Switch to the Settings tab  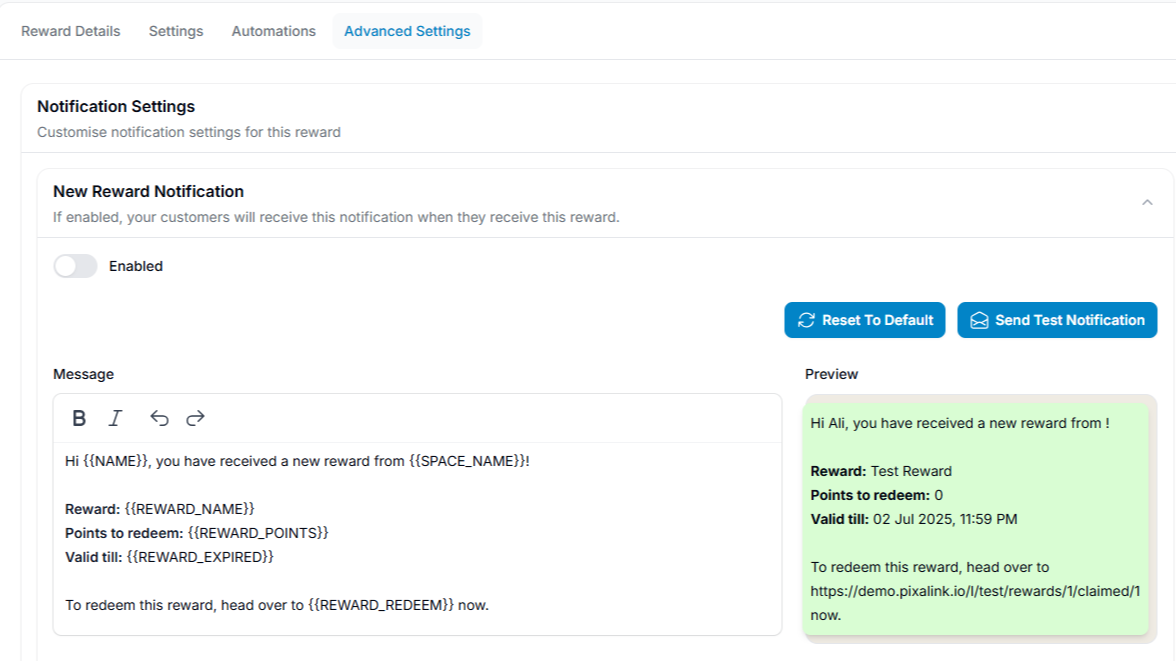click(x=176, y=31)
